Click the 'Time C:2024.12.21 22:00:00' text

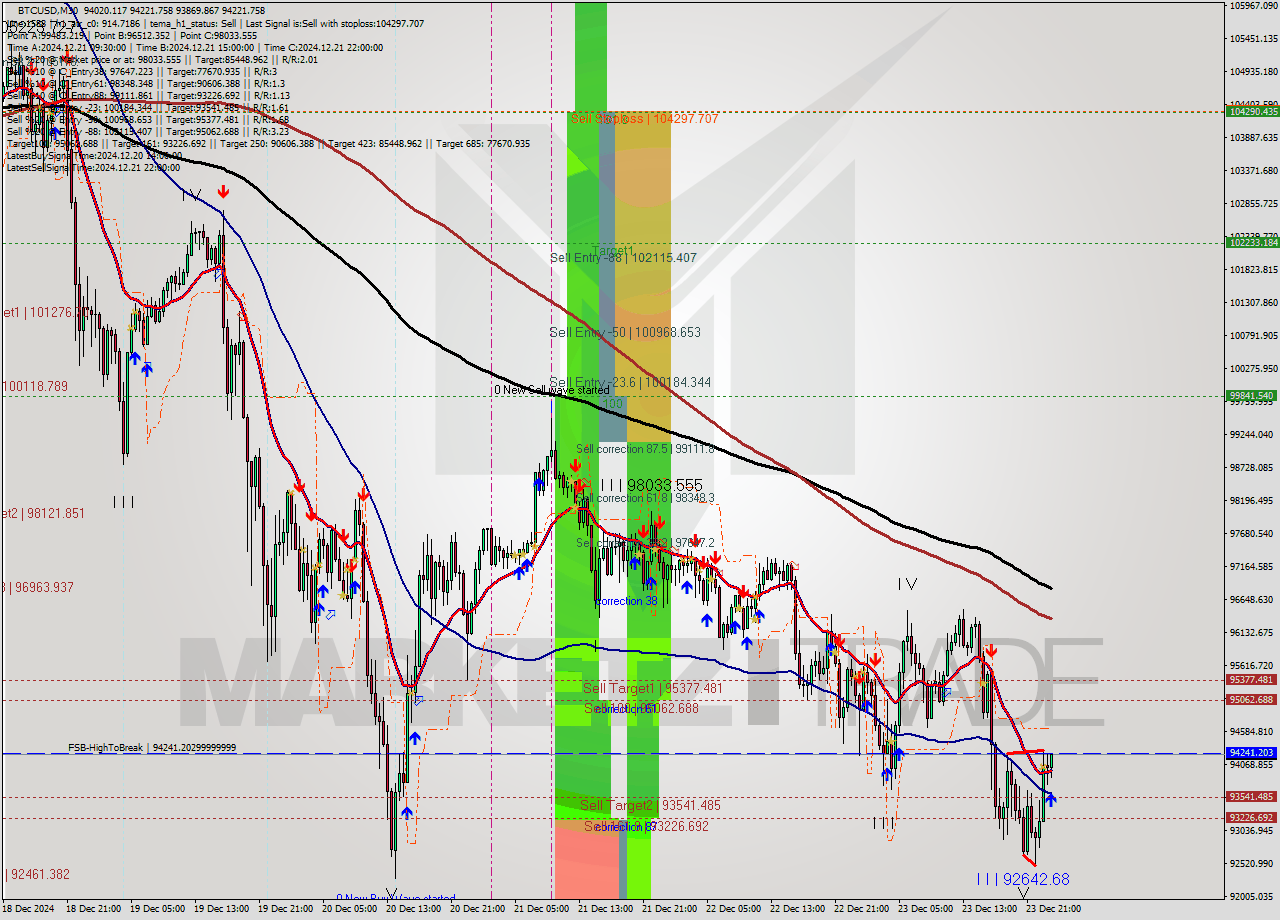(x=324, y=48)
